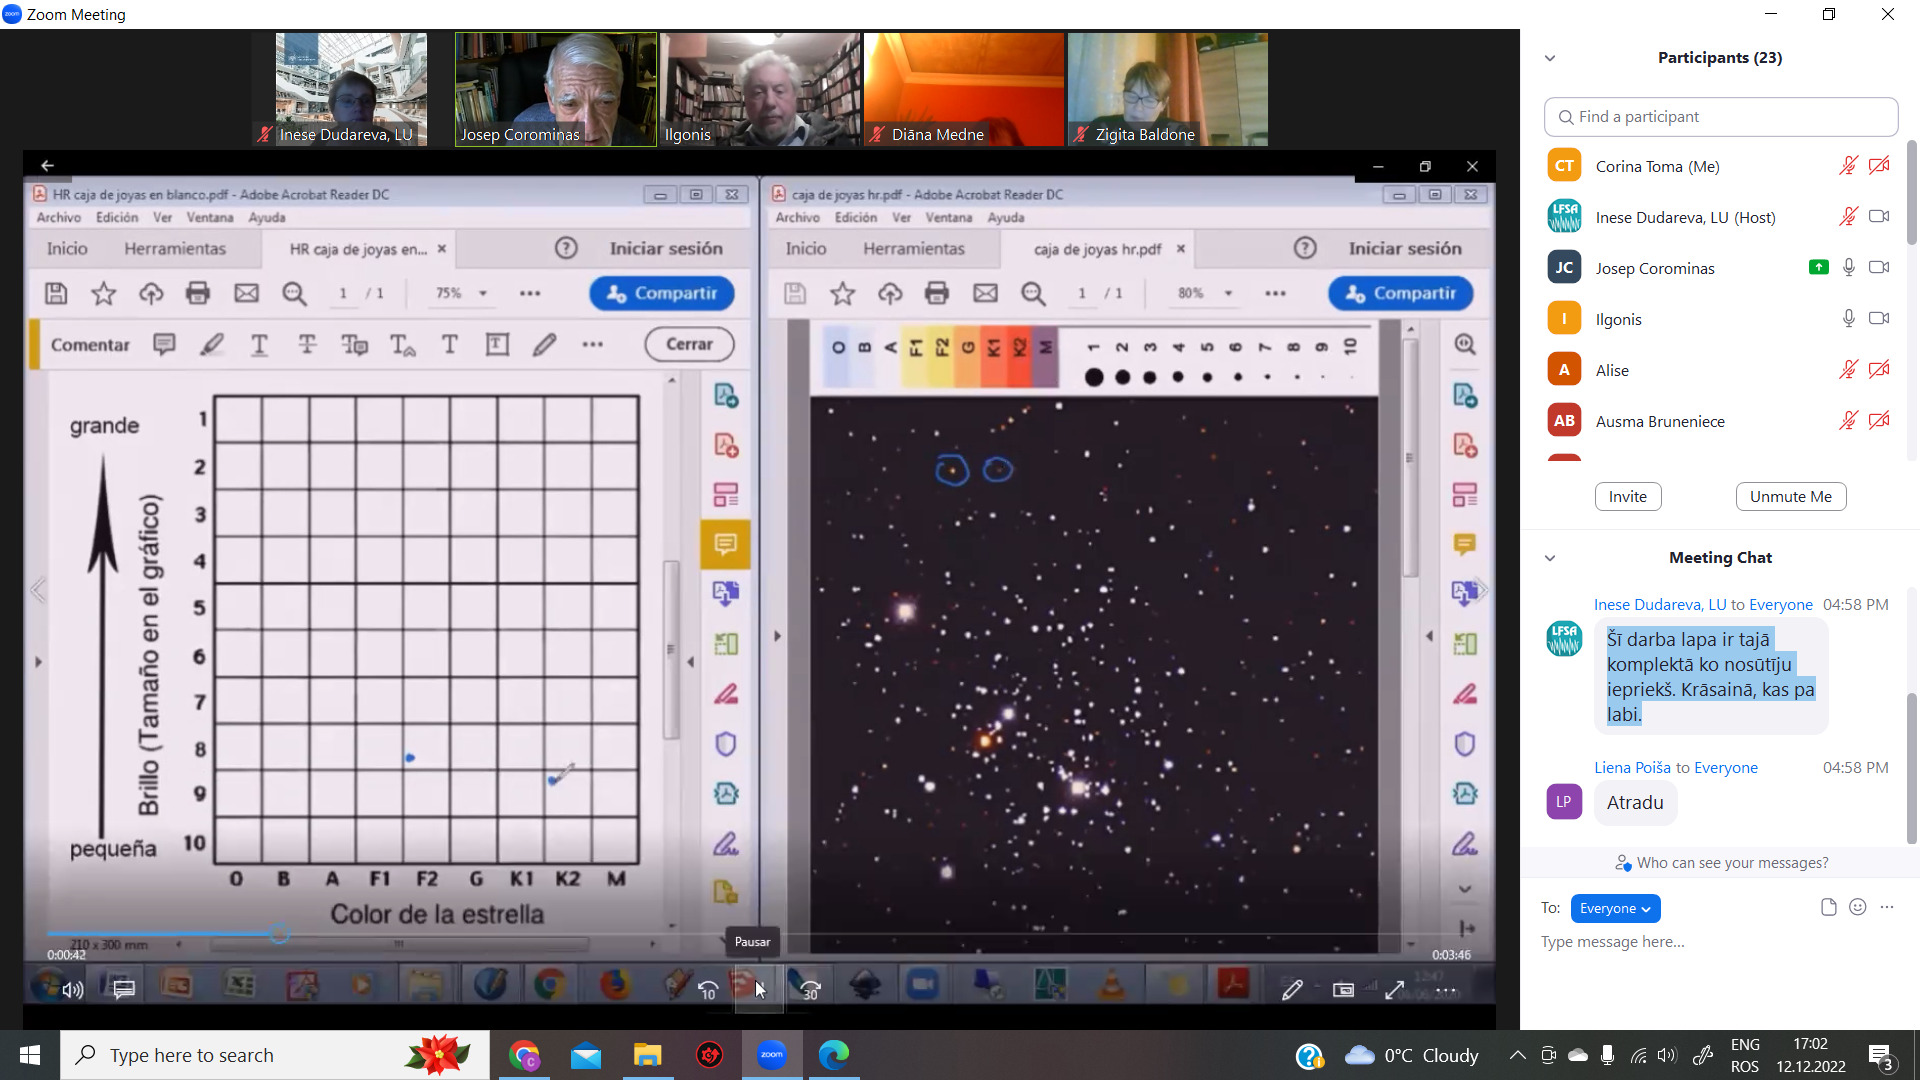Open the Everyone recipient dropdown
This screenshot has height=1080, width=1920.
click(1615, 908)
